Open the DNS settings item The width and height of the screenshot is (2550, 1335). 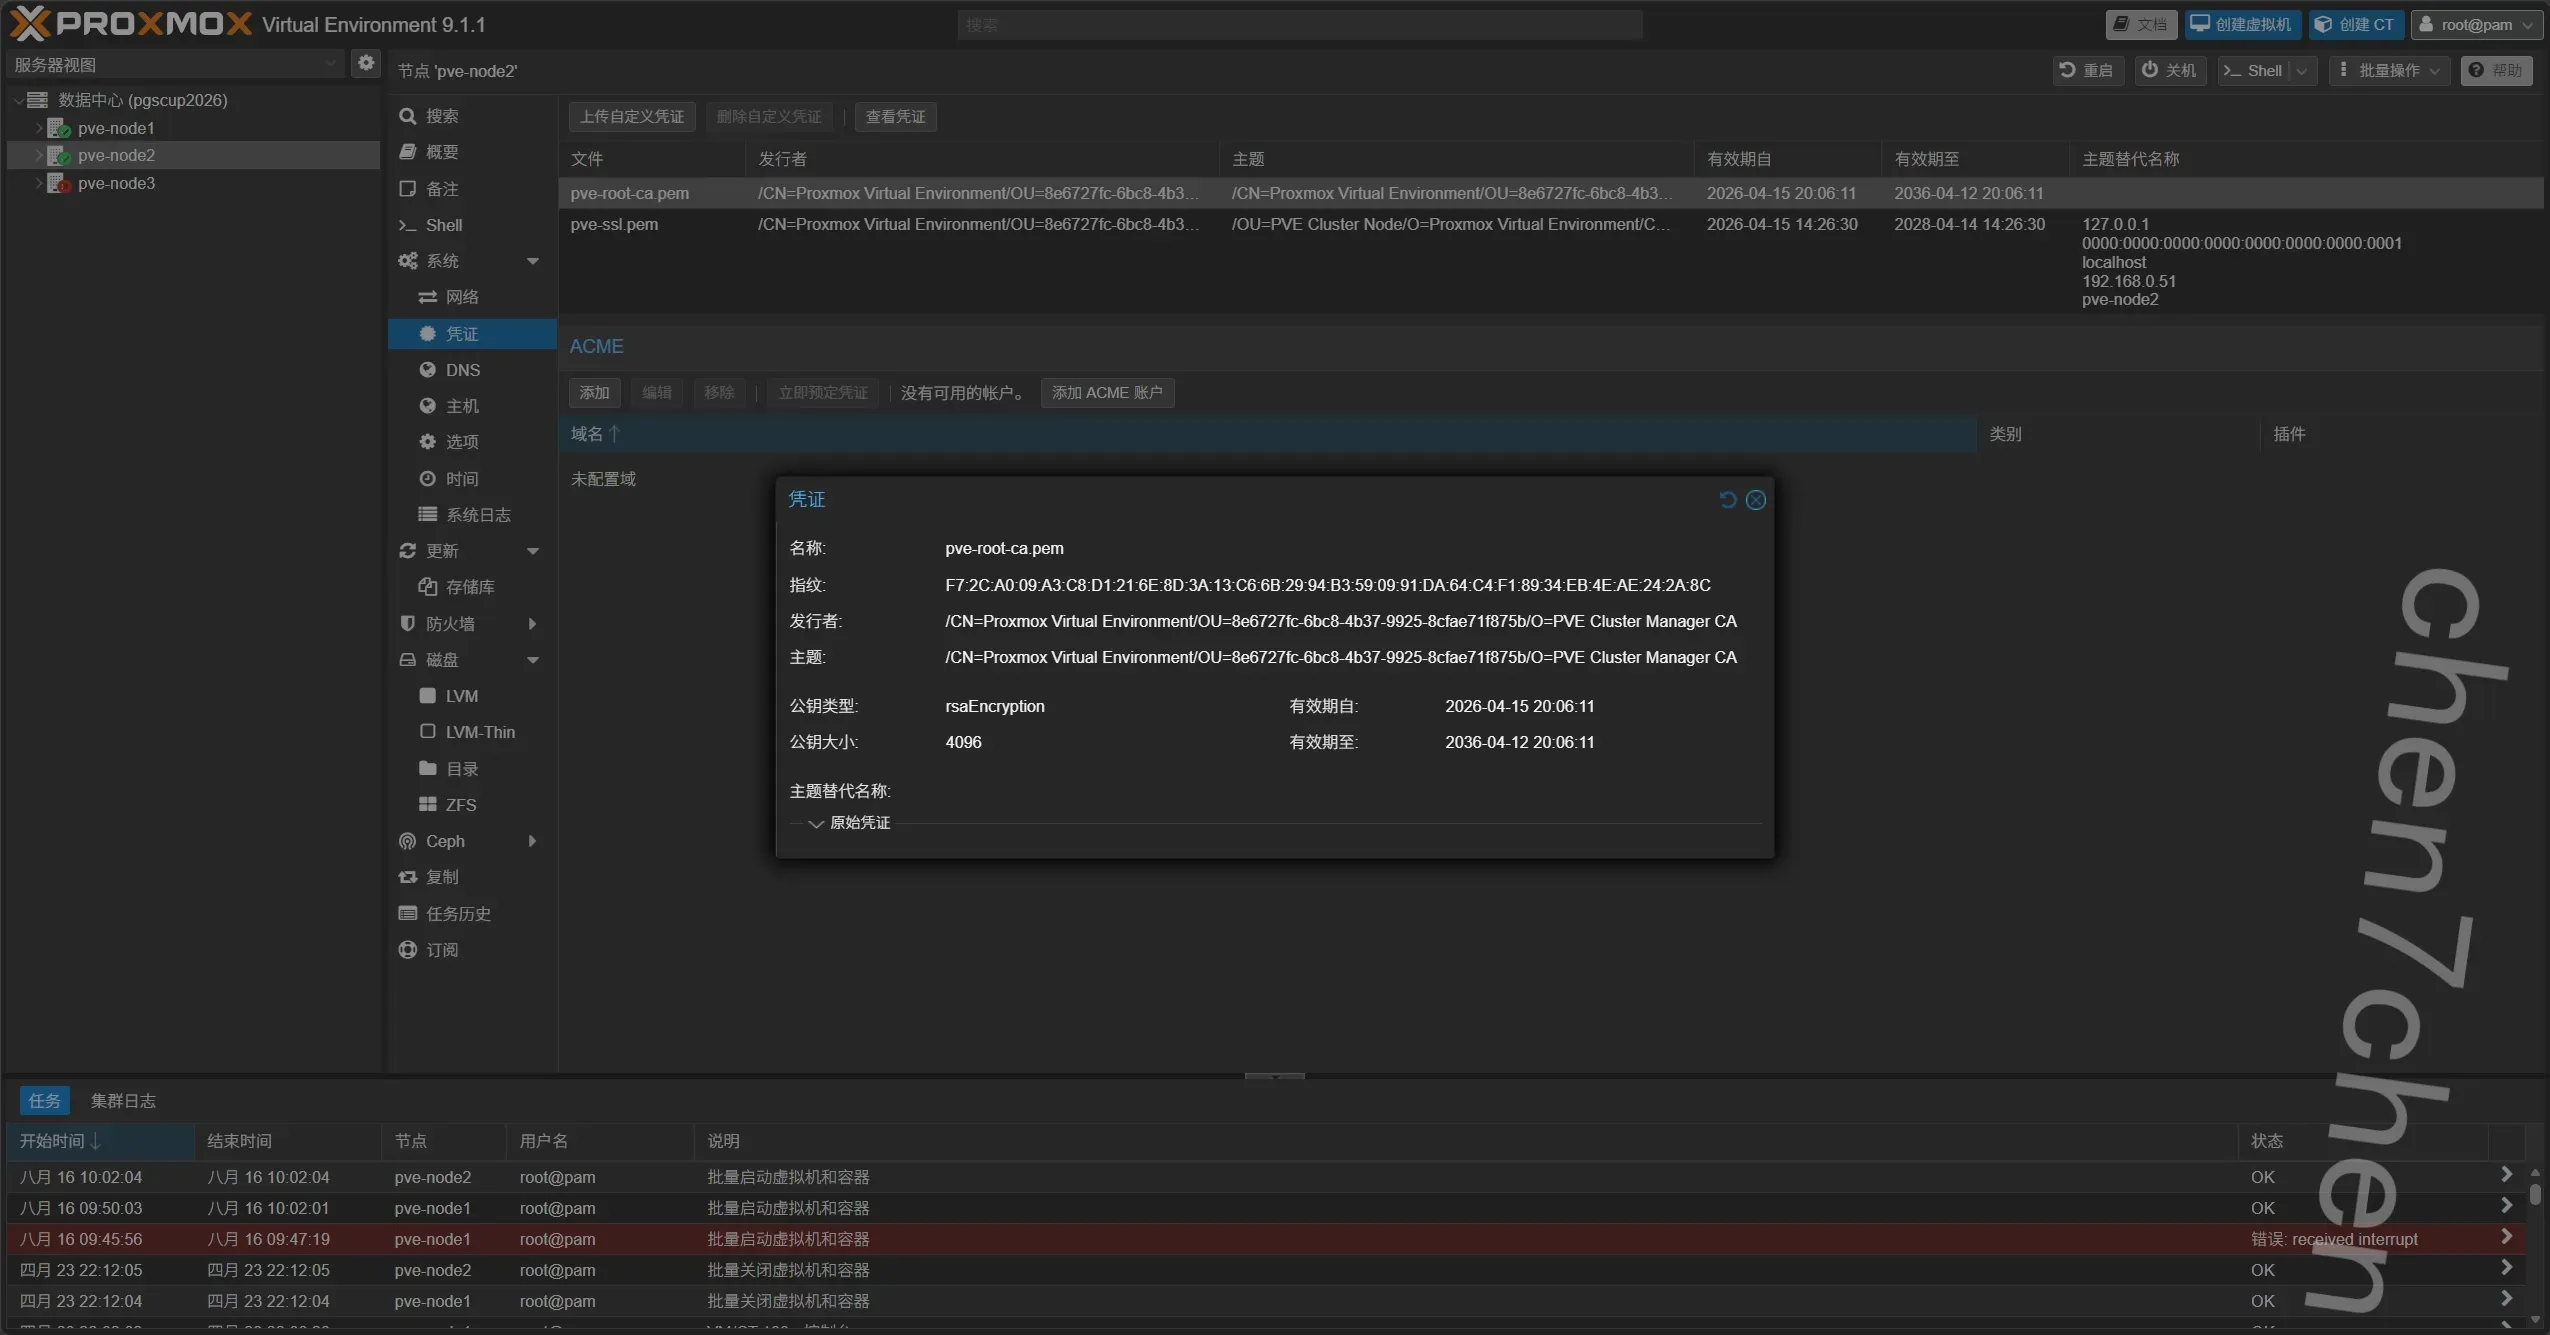472,370
